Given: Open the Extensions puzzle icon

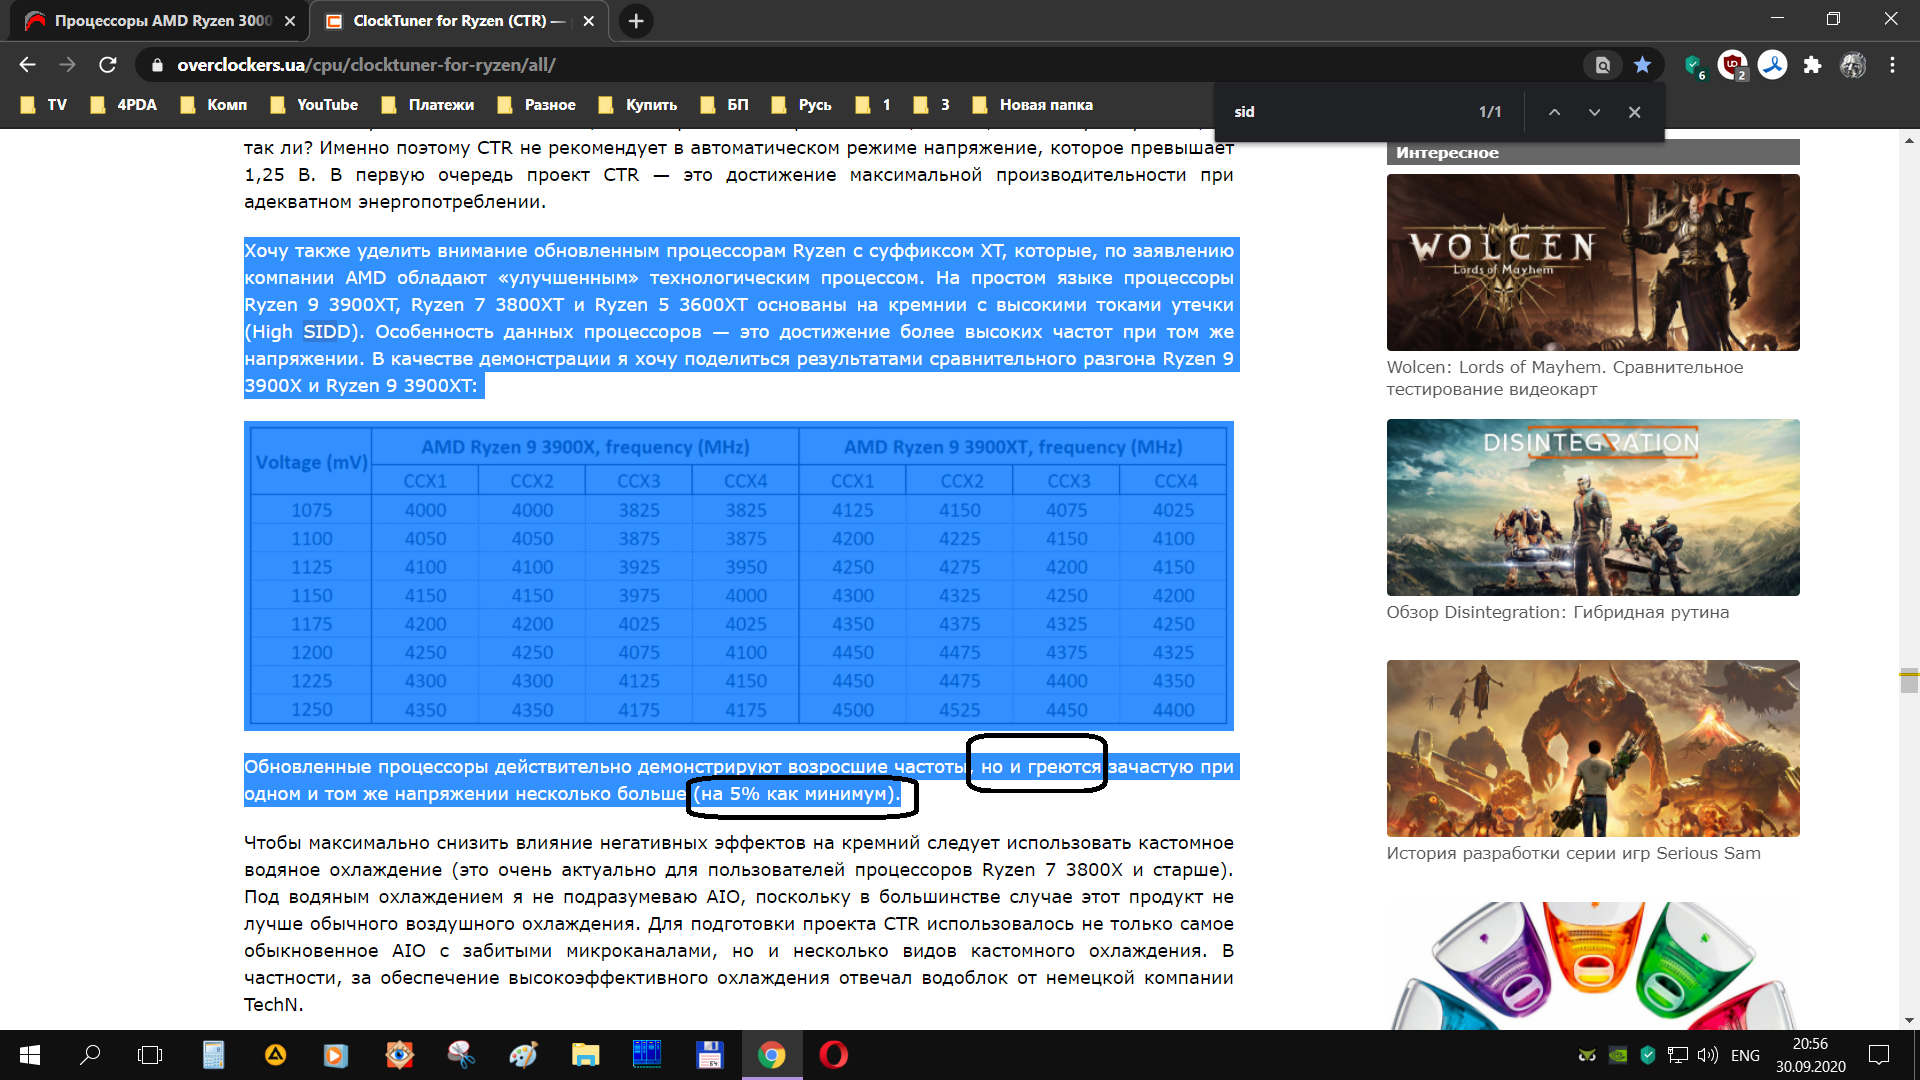Looking at the screenshot, I should pyautogui.click(x=1812, y=65).
